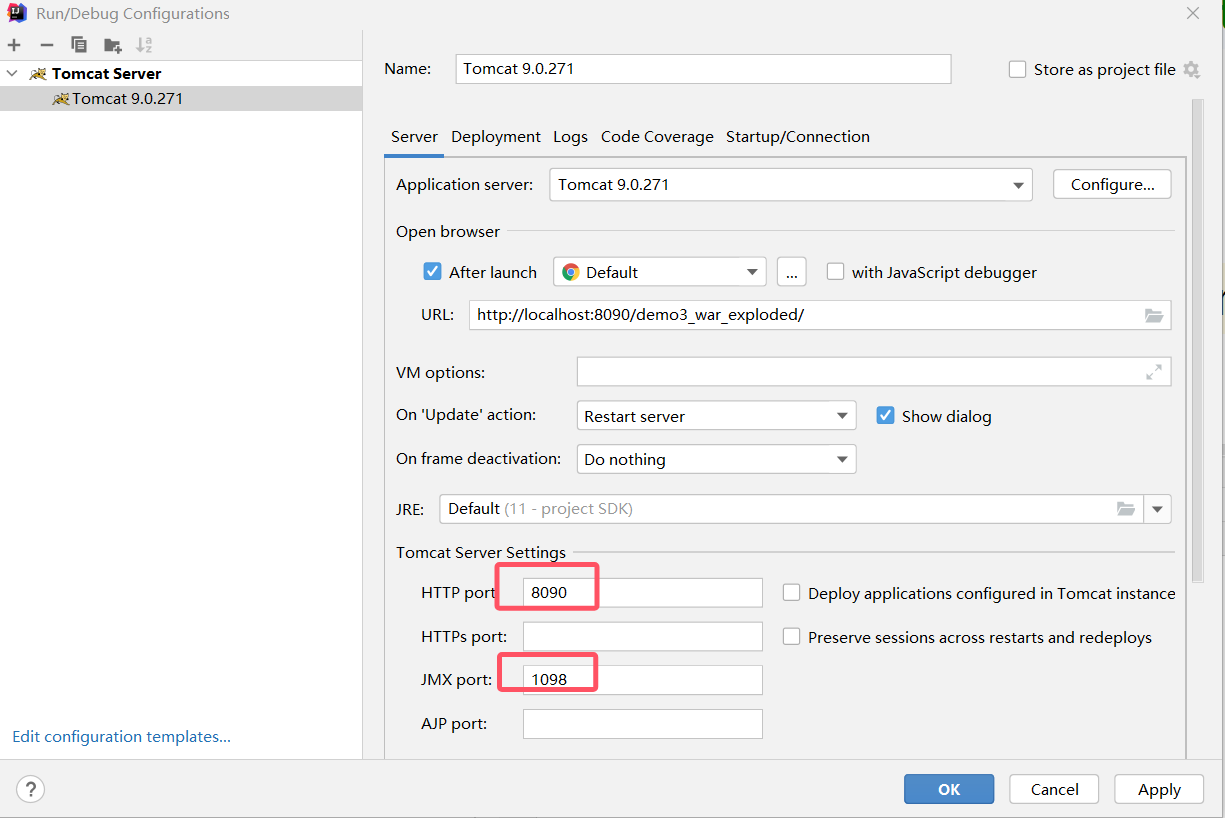Open help with the question mark icon
Screen dimensions: 1225x818
(31, 789)
